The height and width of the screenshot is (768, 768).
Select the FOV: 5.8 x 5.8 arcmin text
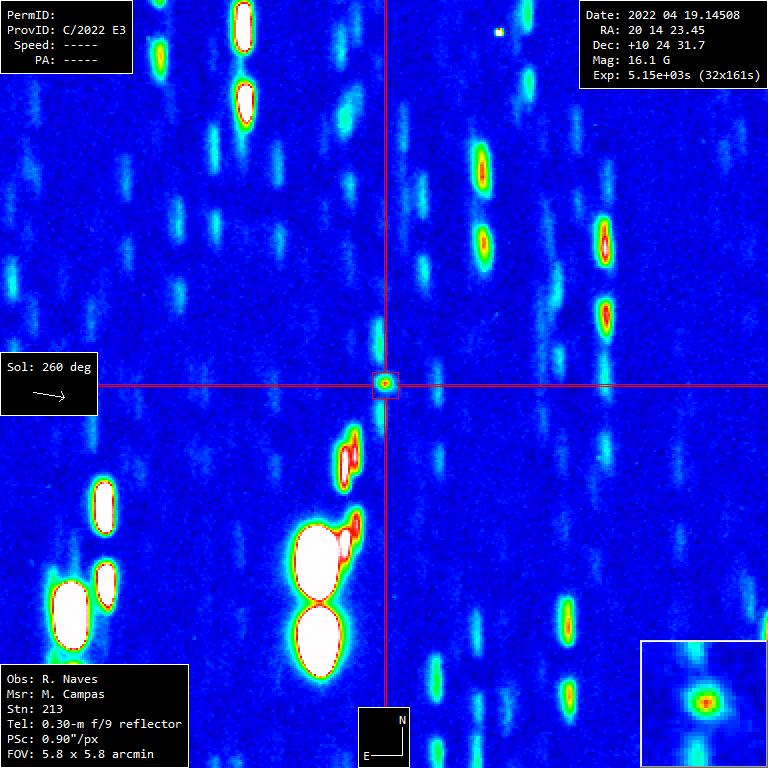[80, 754]
